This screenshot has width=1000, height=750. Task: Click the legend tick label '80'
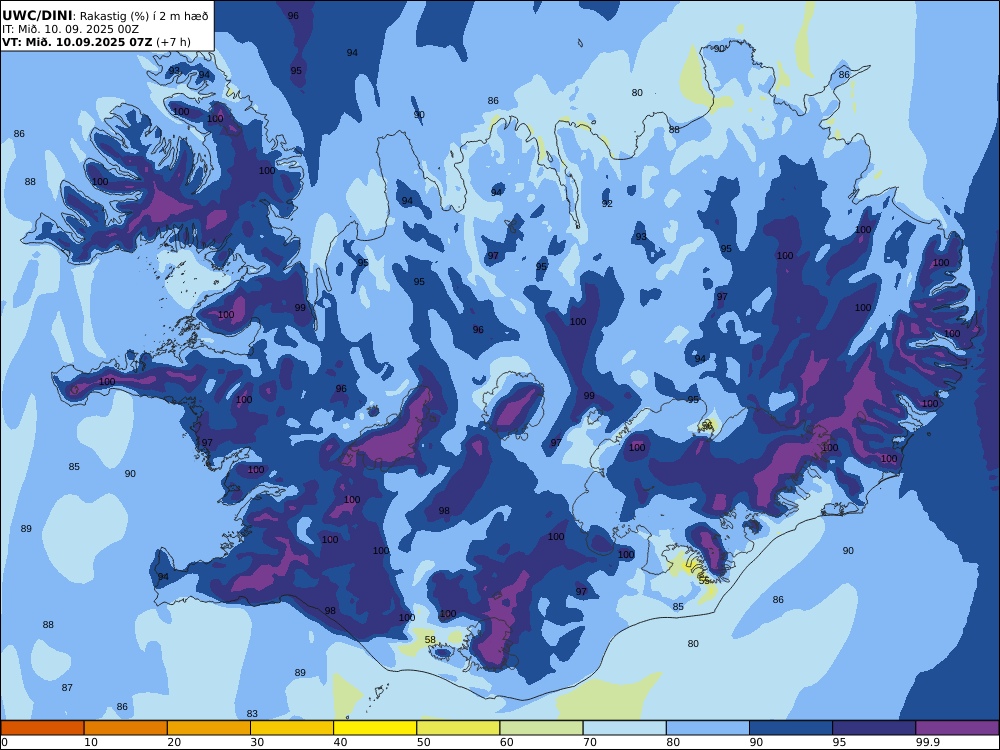click(x=673, y=742)
